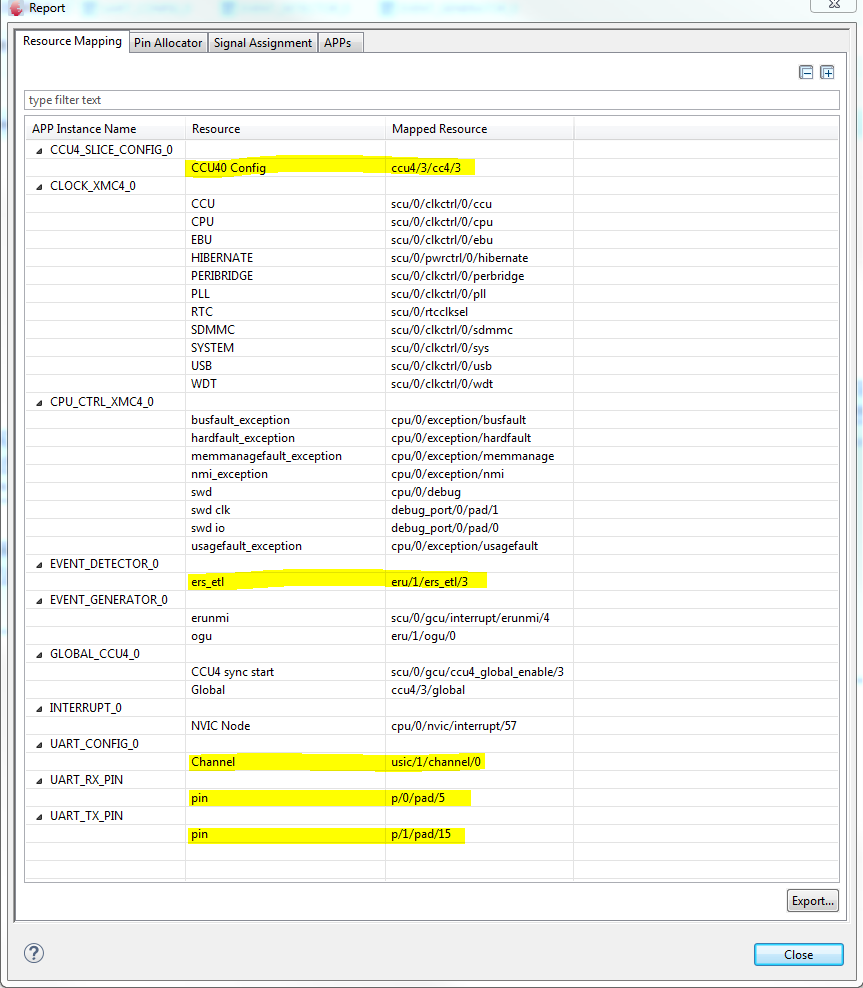Click scu/0/pwrctrl/0/hibernate mapped value
Viewport: 863px width, 988px height.
pos(459,258)
